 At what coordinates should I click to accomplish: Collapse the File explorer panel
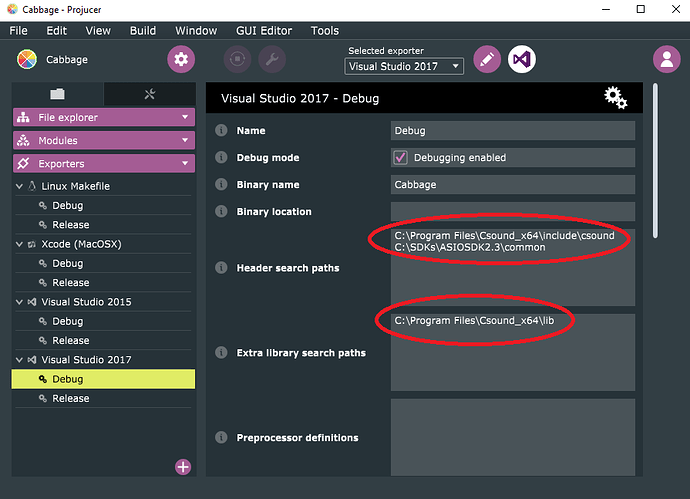click(x=104, y=117)
